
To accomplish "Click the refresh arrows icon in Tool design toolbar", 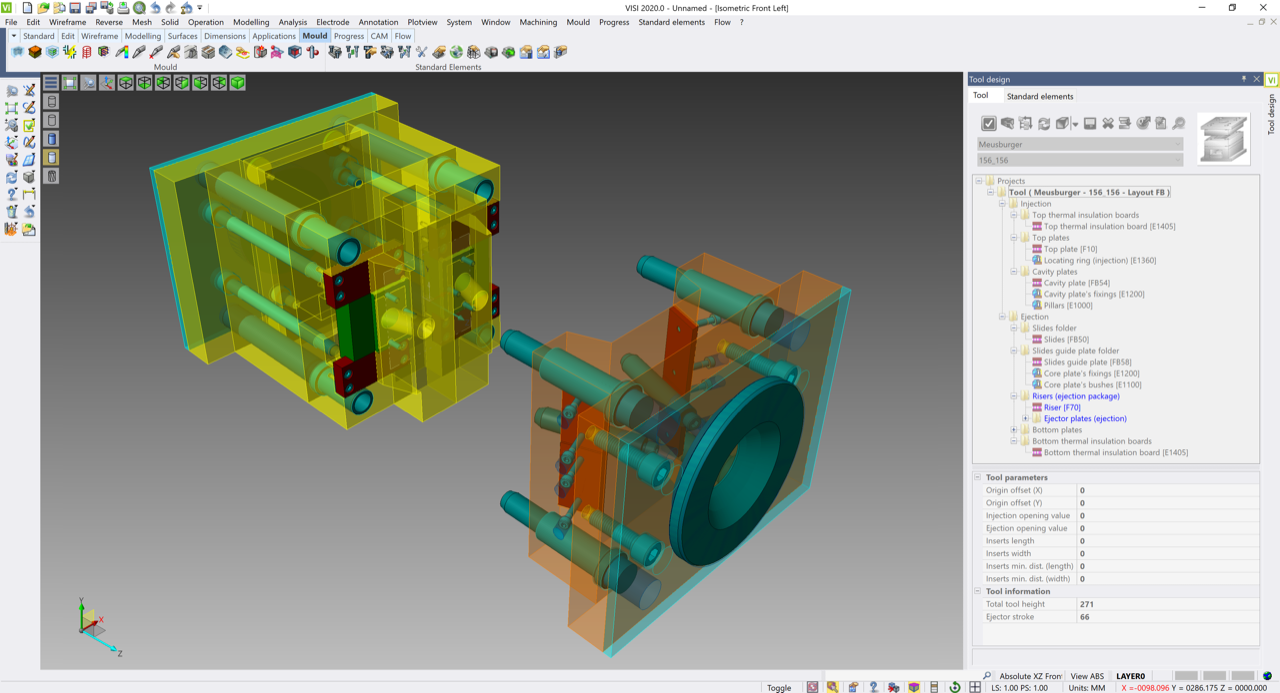I will coord(1044,124).
